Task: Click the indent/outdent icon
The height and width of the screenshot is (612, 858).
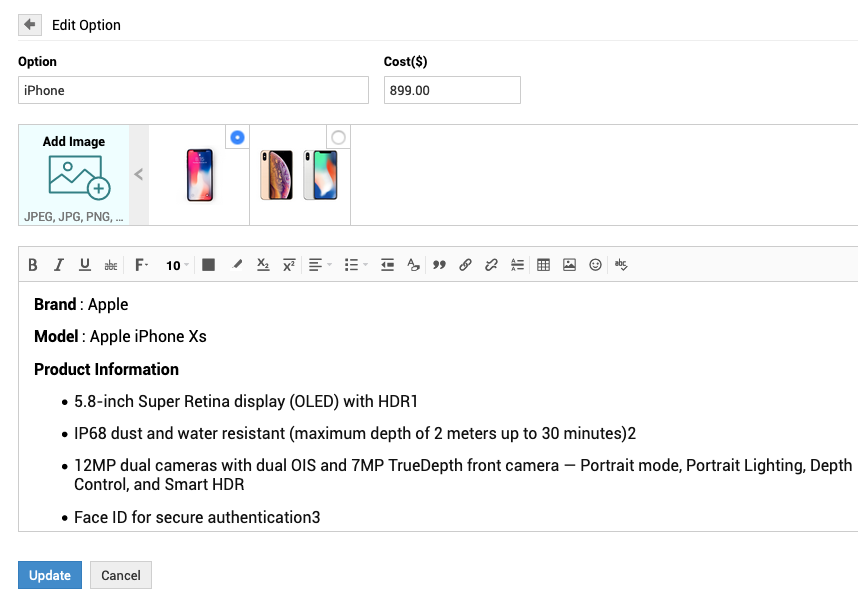Action: (x=387, y=265)
